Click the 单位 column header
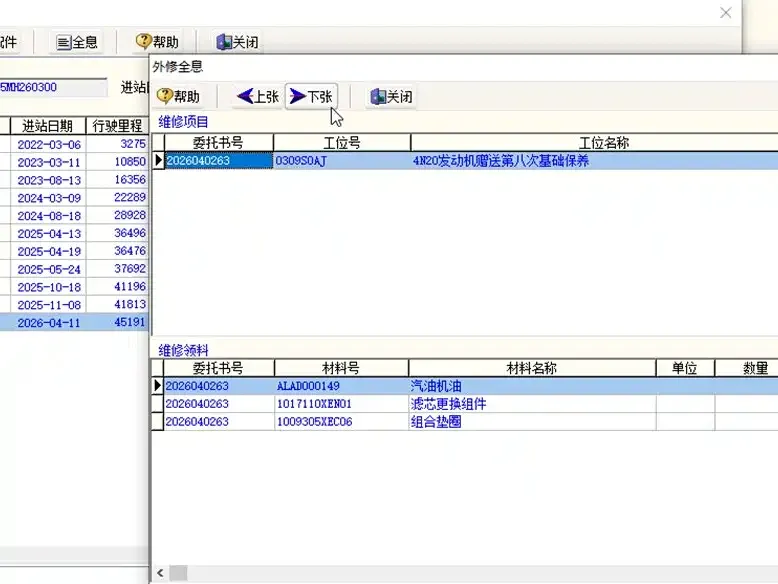The width and height of the screenshot is (778, 584). [x=685, y=368]
